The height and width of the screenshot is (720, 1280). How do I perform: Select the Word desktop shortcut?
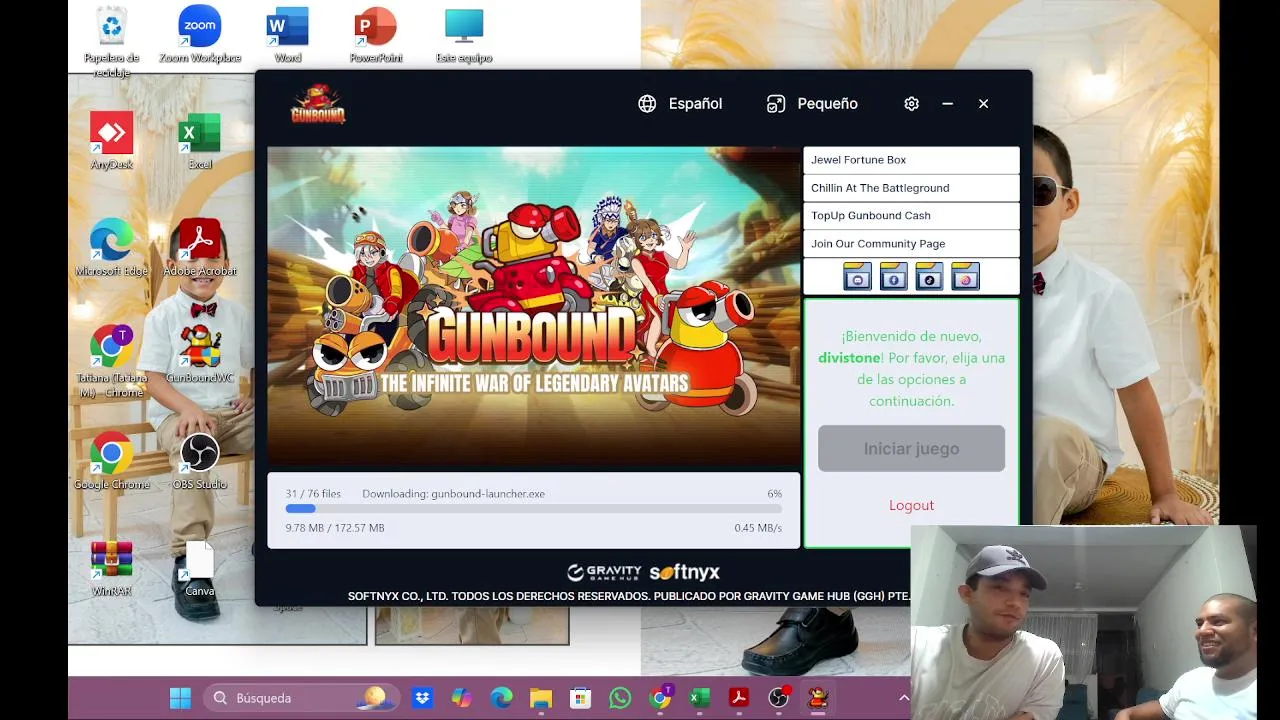coord(288,35)
